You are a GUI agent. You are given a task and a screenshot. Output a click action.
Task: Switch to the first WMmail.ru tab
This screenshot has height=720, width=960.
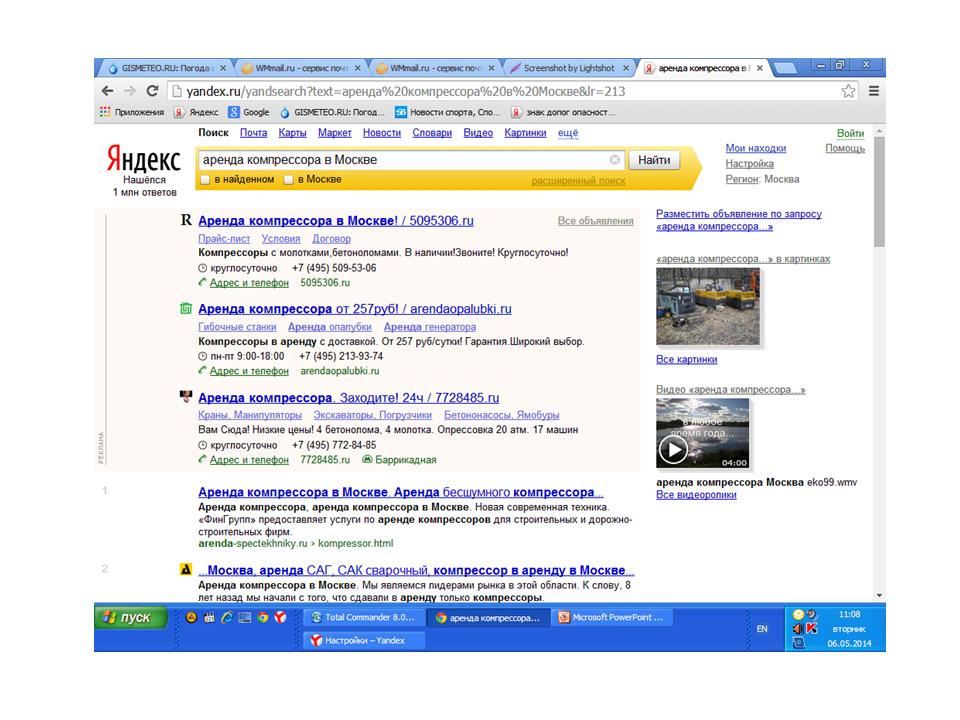(300, 68)
